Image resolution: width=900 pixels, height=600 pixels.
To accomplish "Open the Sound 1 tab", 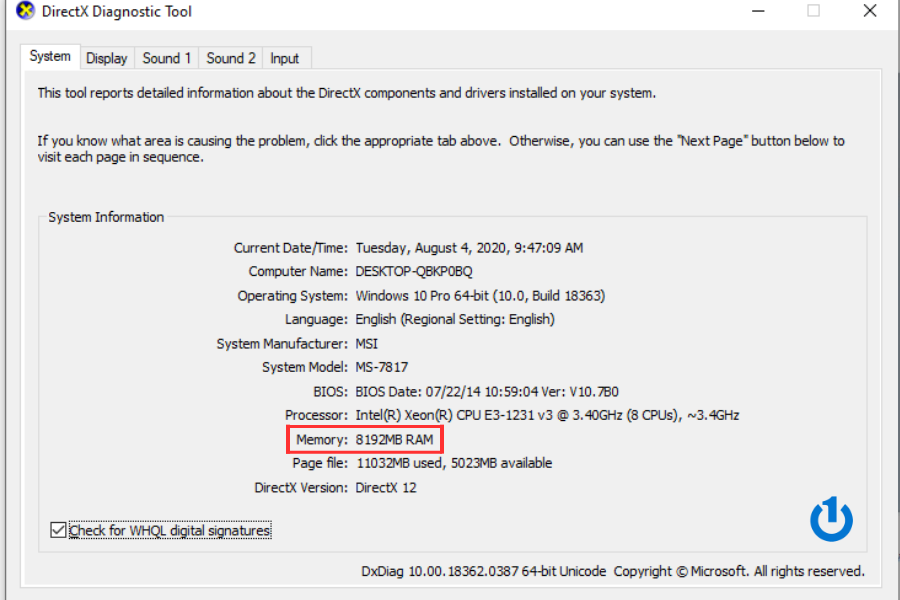I will (x=166, y=57).
